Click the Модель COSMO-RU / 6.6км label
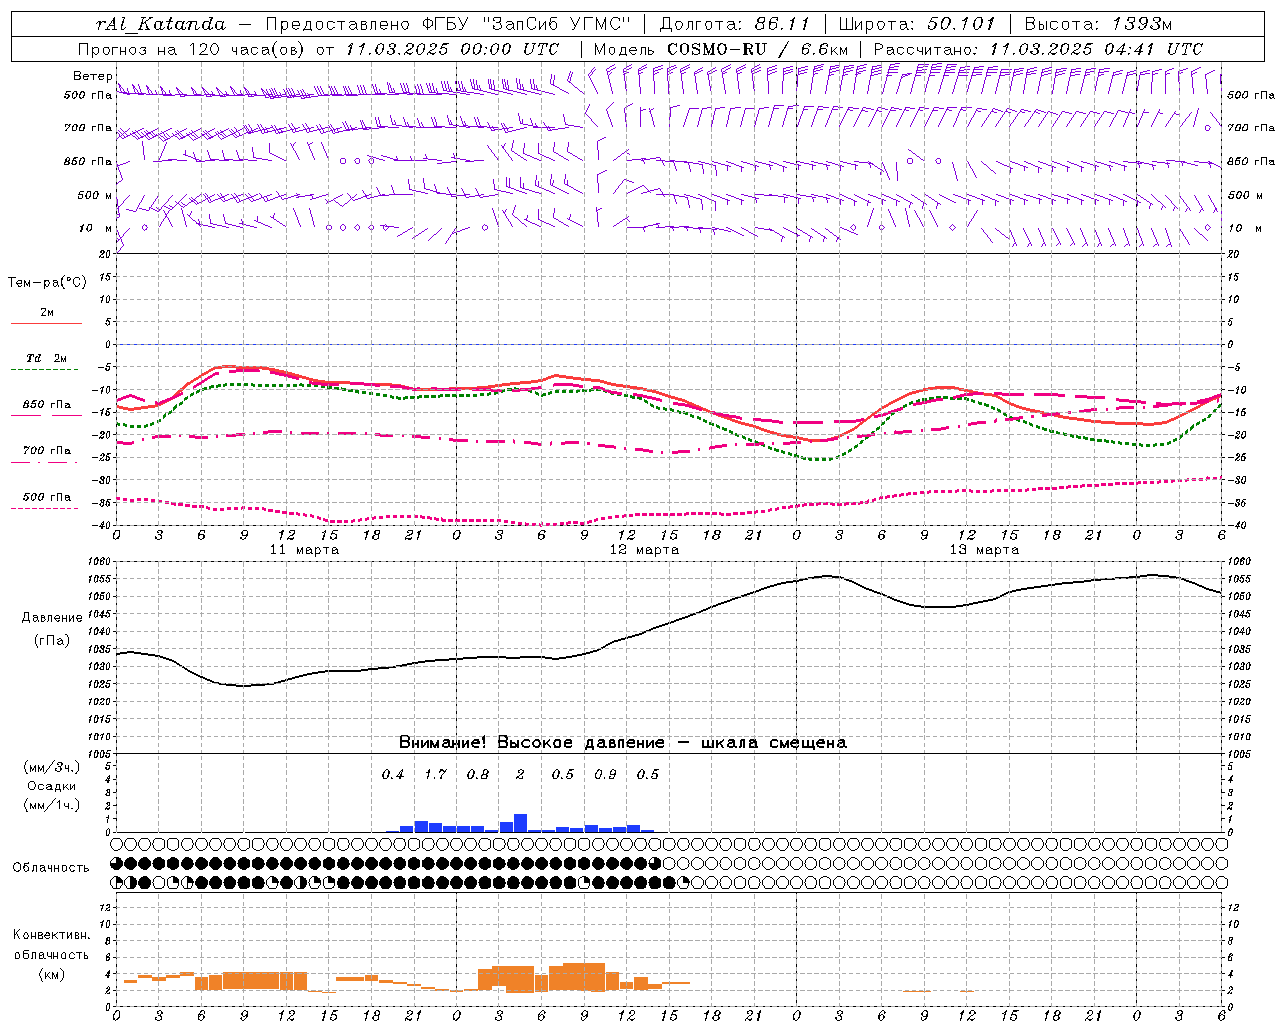 click(721, 49)
